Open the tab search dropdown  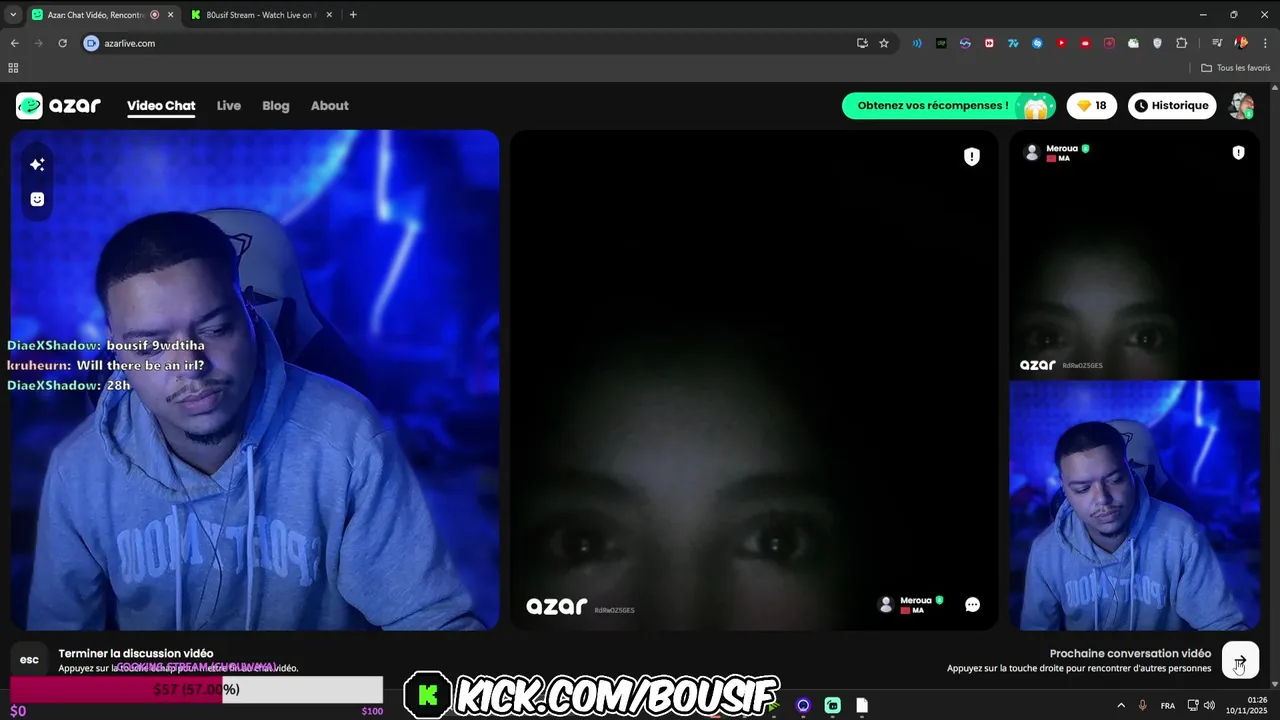coord(13,15)
